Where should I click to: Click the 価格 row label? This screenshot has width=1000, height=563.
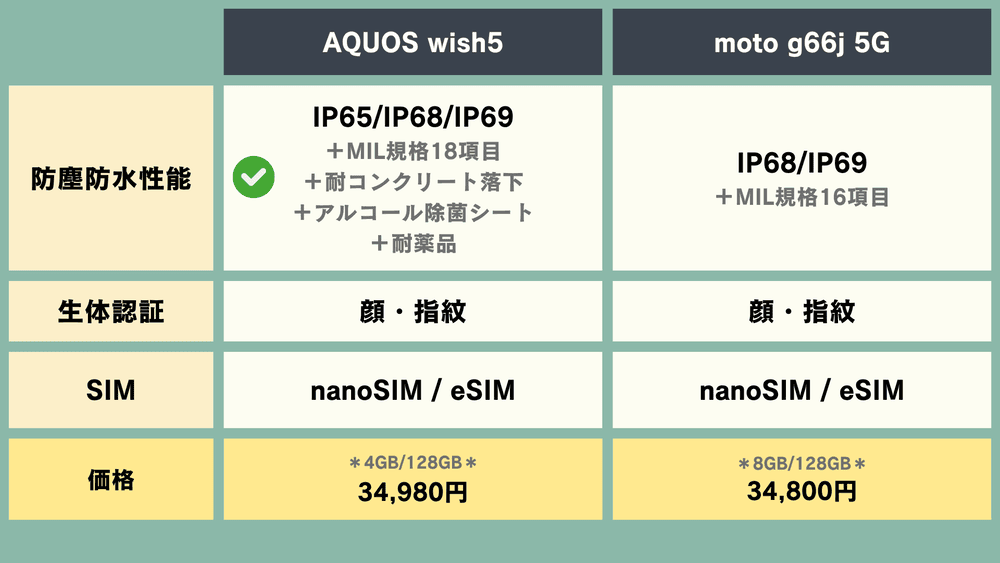(110, 479)
